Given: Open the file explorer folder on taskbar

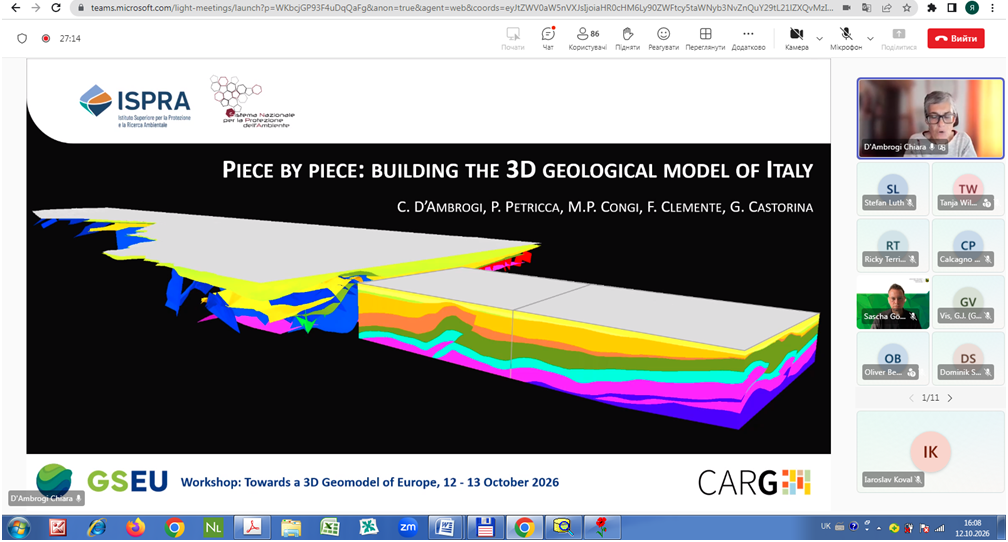Looking at the screenshot, I should click(x=291, y=528).
